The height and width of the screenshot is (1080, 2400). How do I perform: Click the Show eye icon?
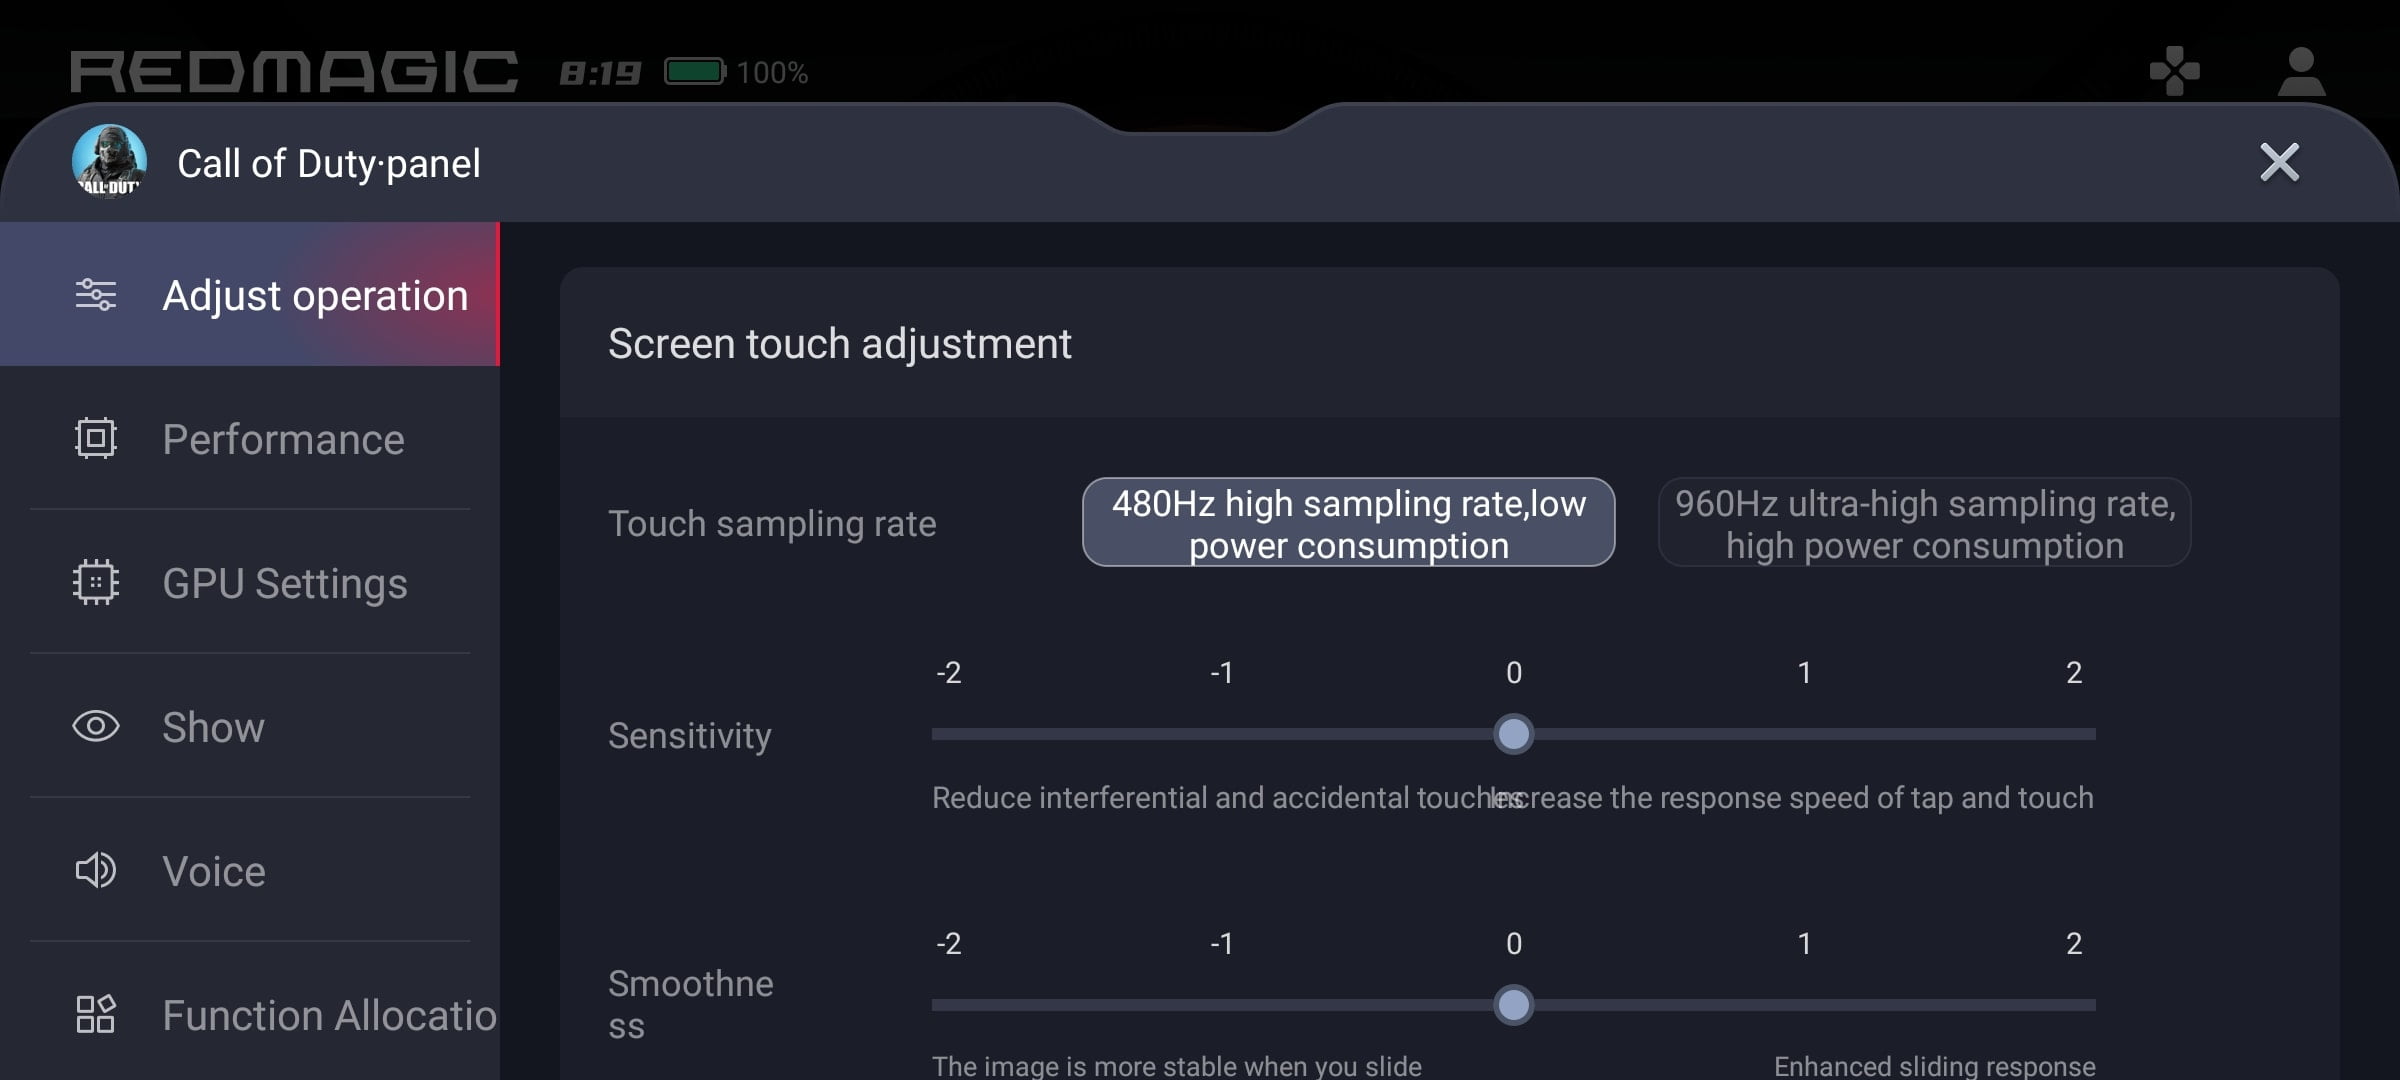point(96,727)
